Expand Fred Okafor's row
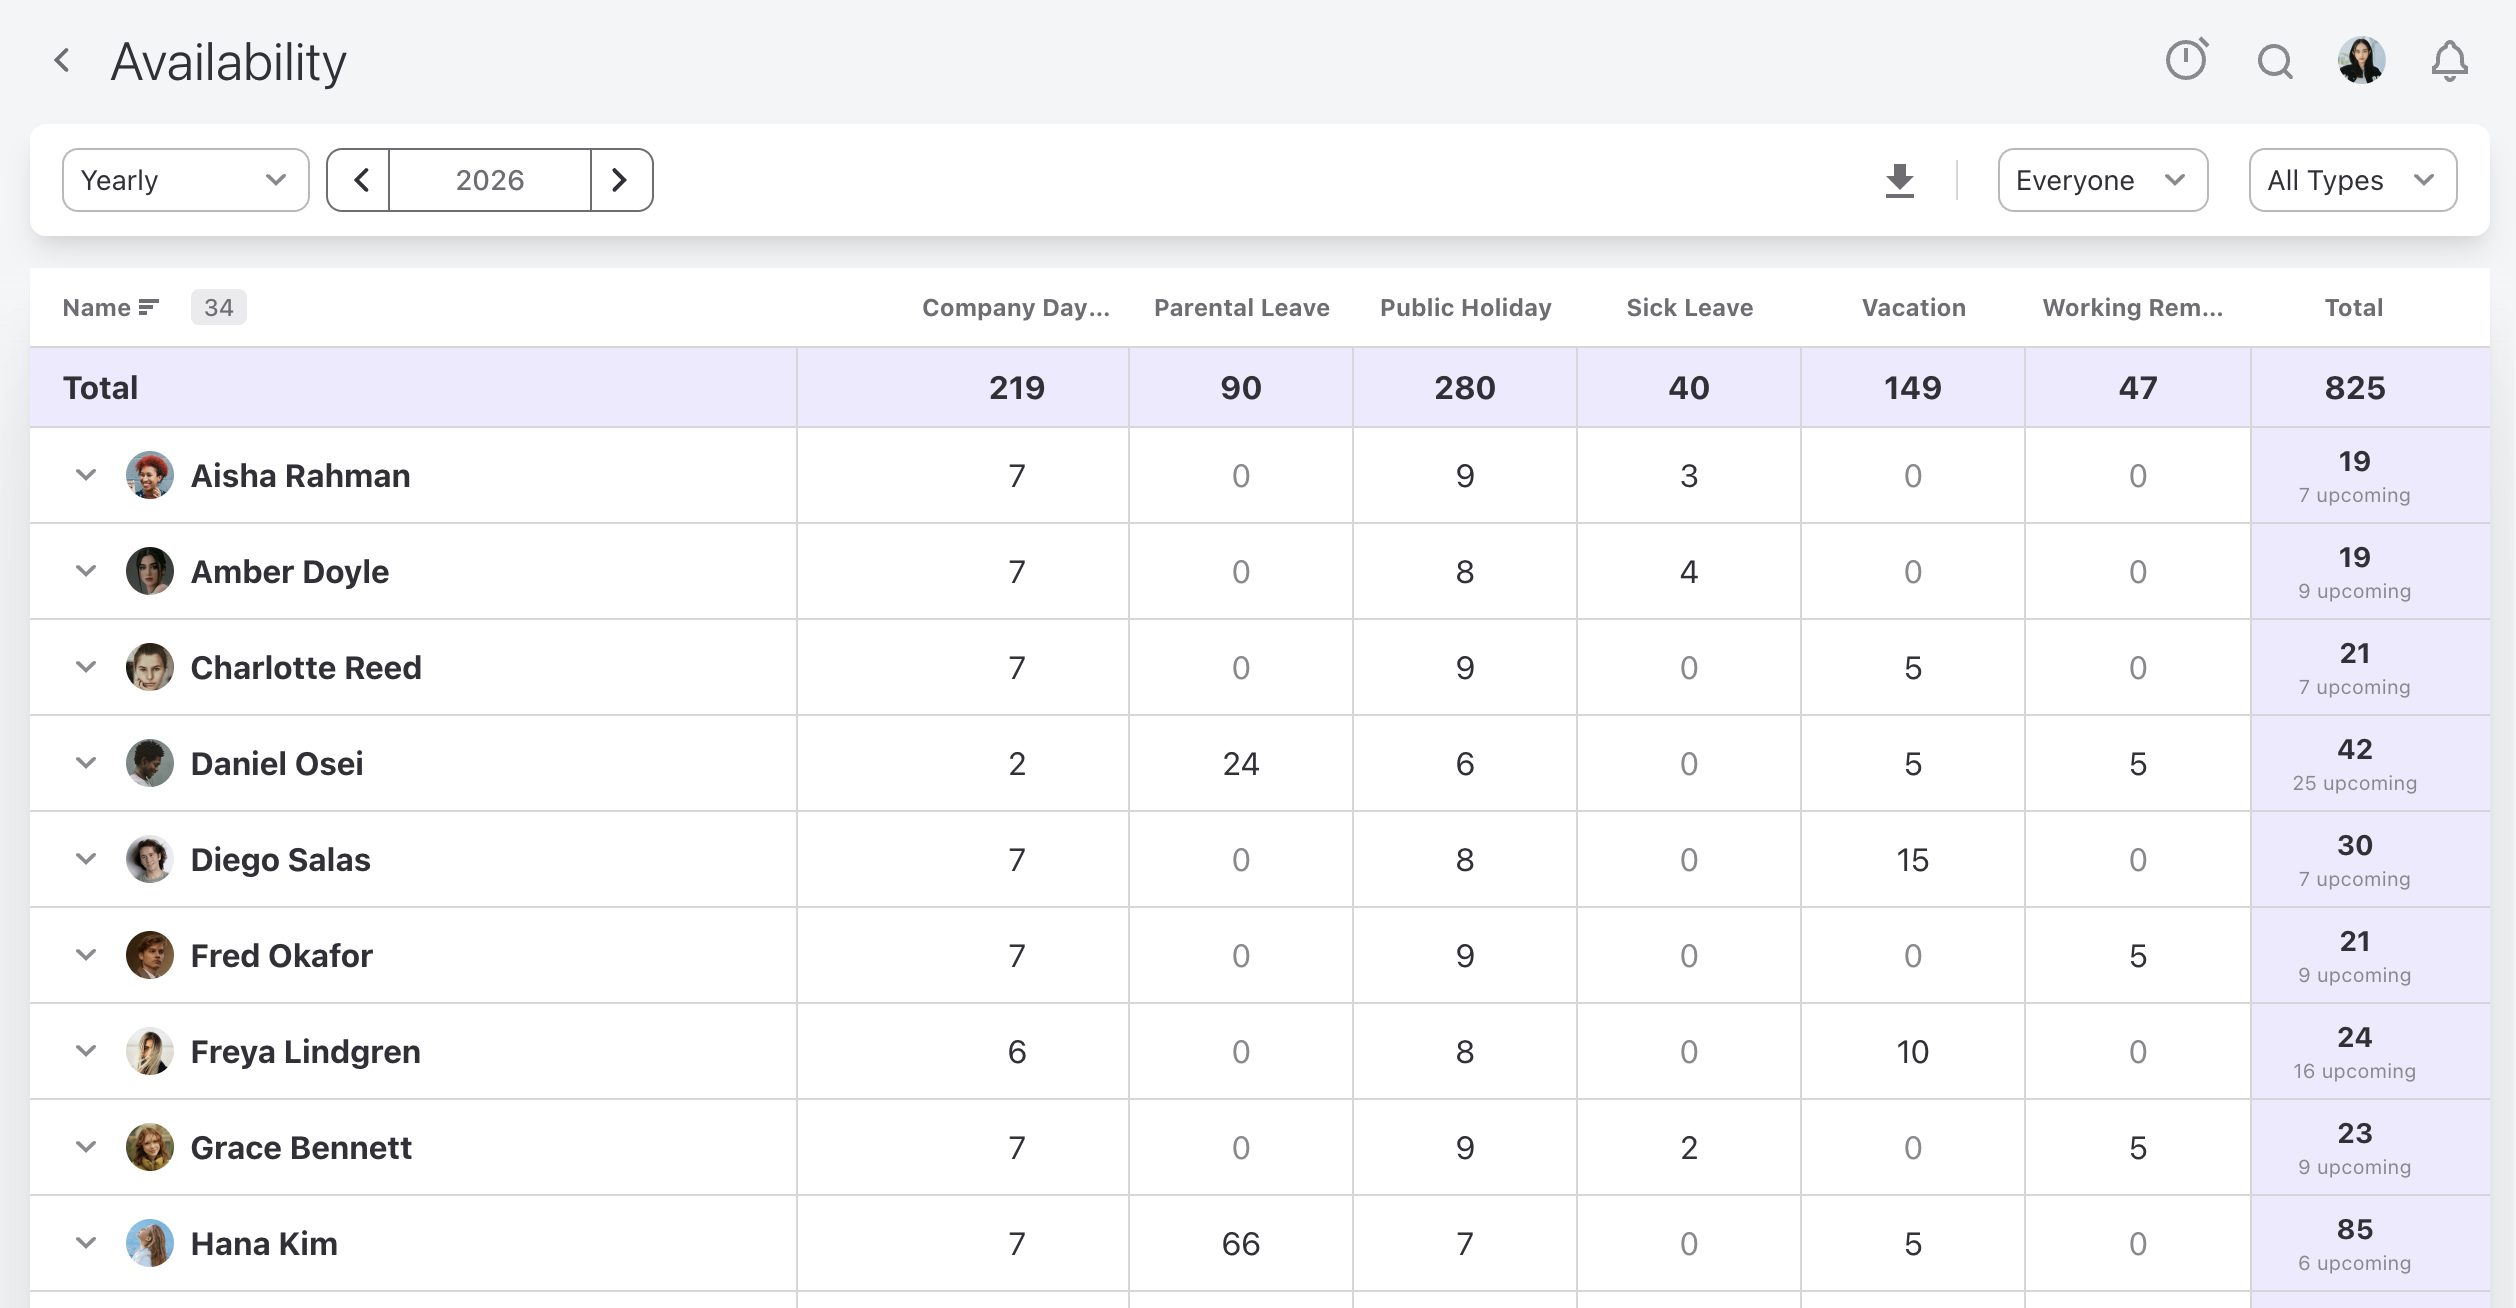Viewport: 2516px width, 1308px height. (x=86, y=955)
